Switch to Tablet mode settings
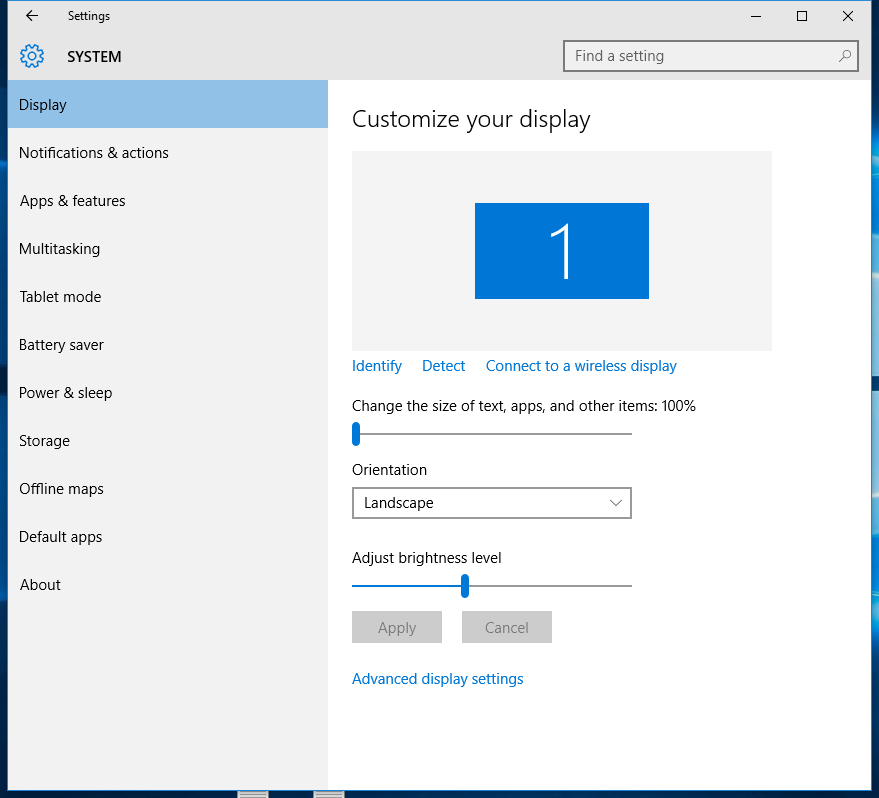The image size is (879, 798). tap(60, 297)
